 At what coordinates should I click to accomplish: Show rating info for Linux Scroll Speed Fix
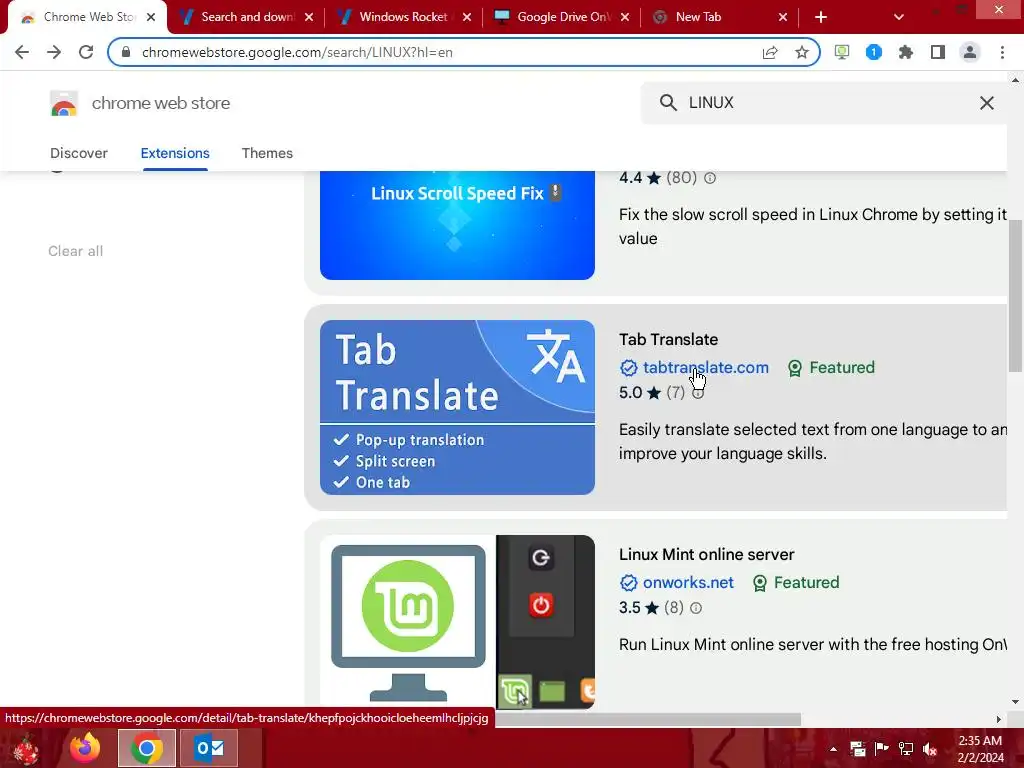pyautogui.click(x=710, y=178)
